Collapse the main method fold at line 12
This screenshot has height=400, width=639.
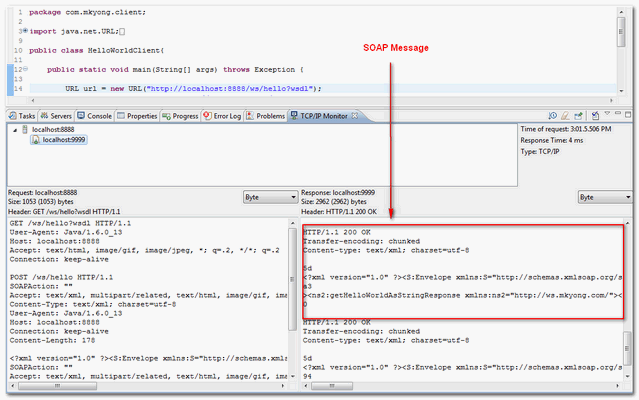pyautogui.click(x=25, y=69)
